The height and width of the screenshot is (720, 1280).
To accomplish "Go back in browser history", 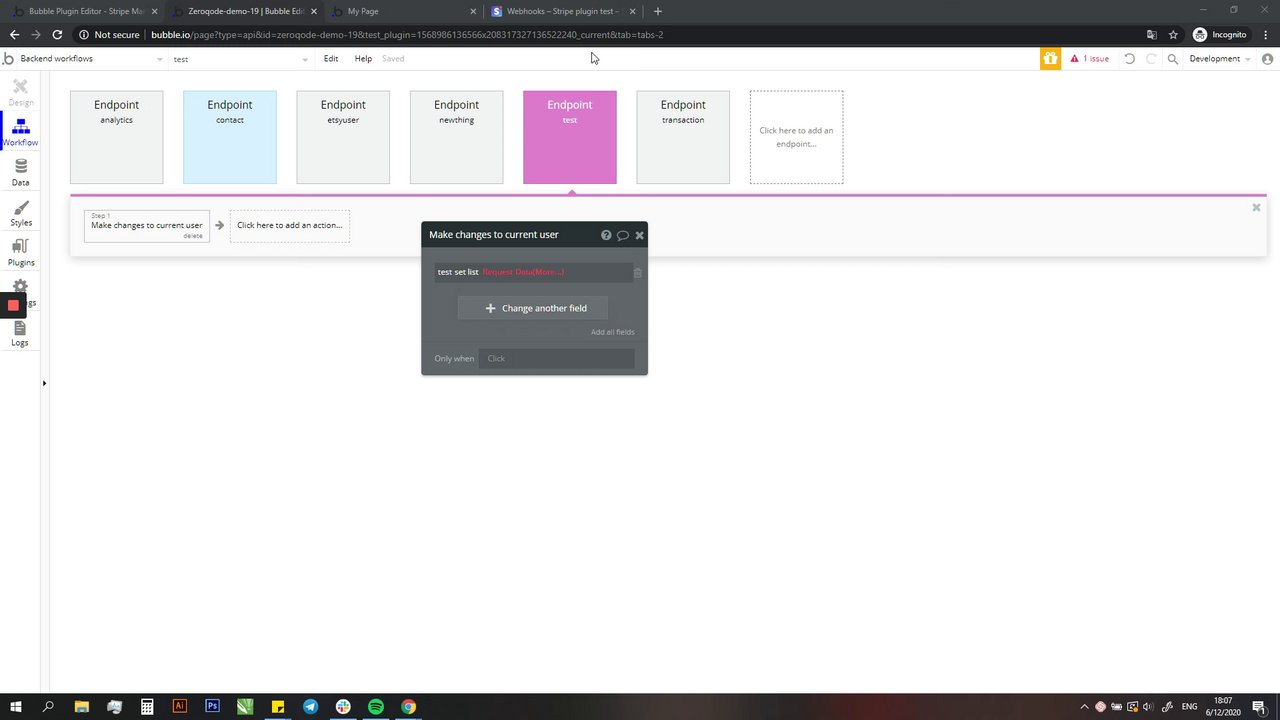I will 14,34.
